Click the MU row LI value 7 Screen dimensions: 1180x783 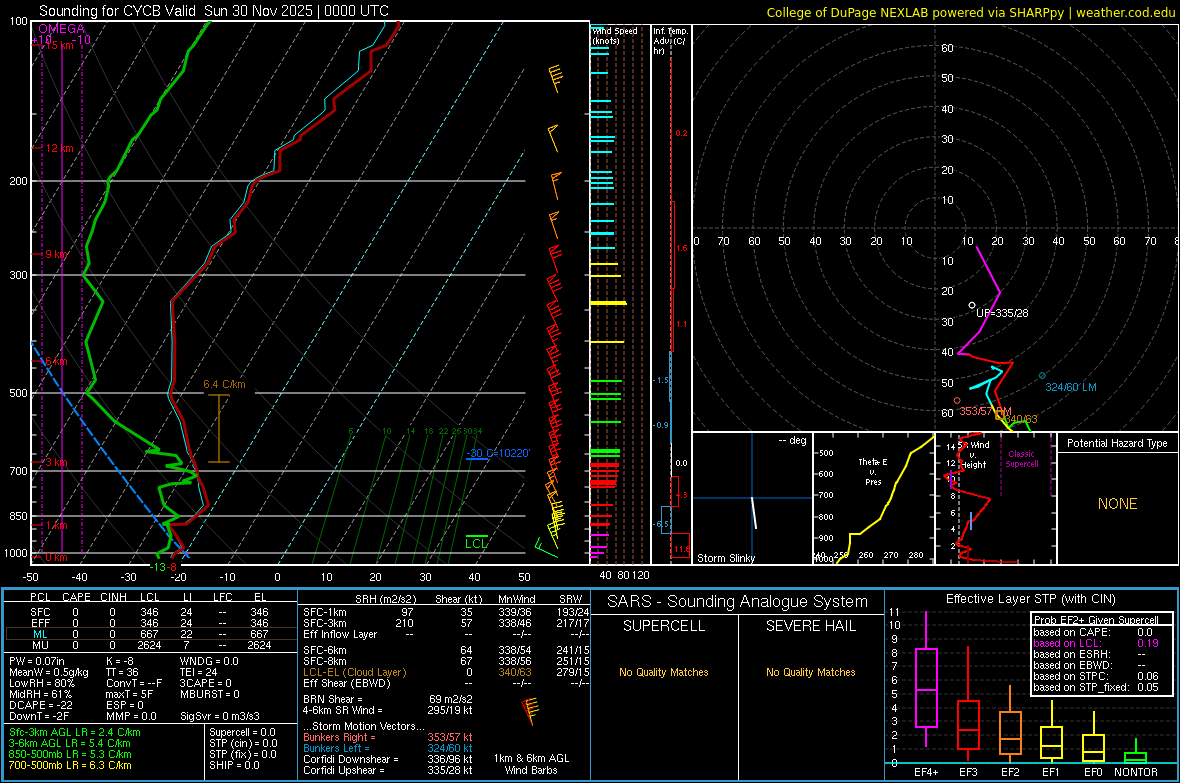point(186,645)
